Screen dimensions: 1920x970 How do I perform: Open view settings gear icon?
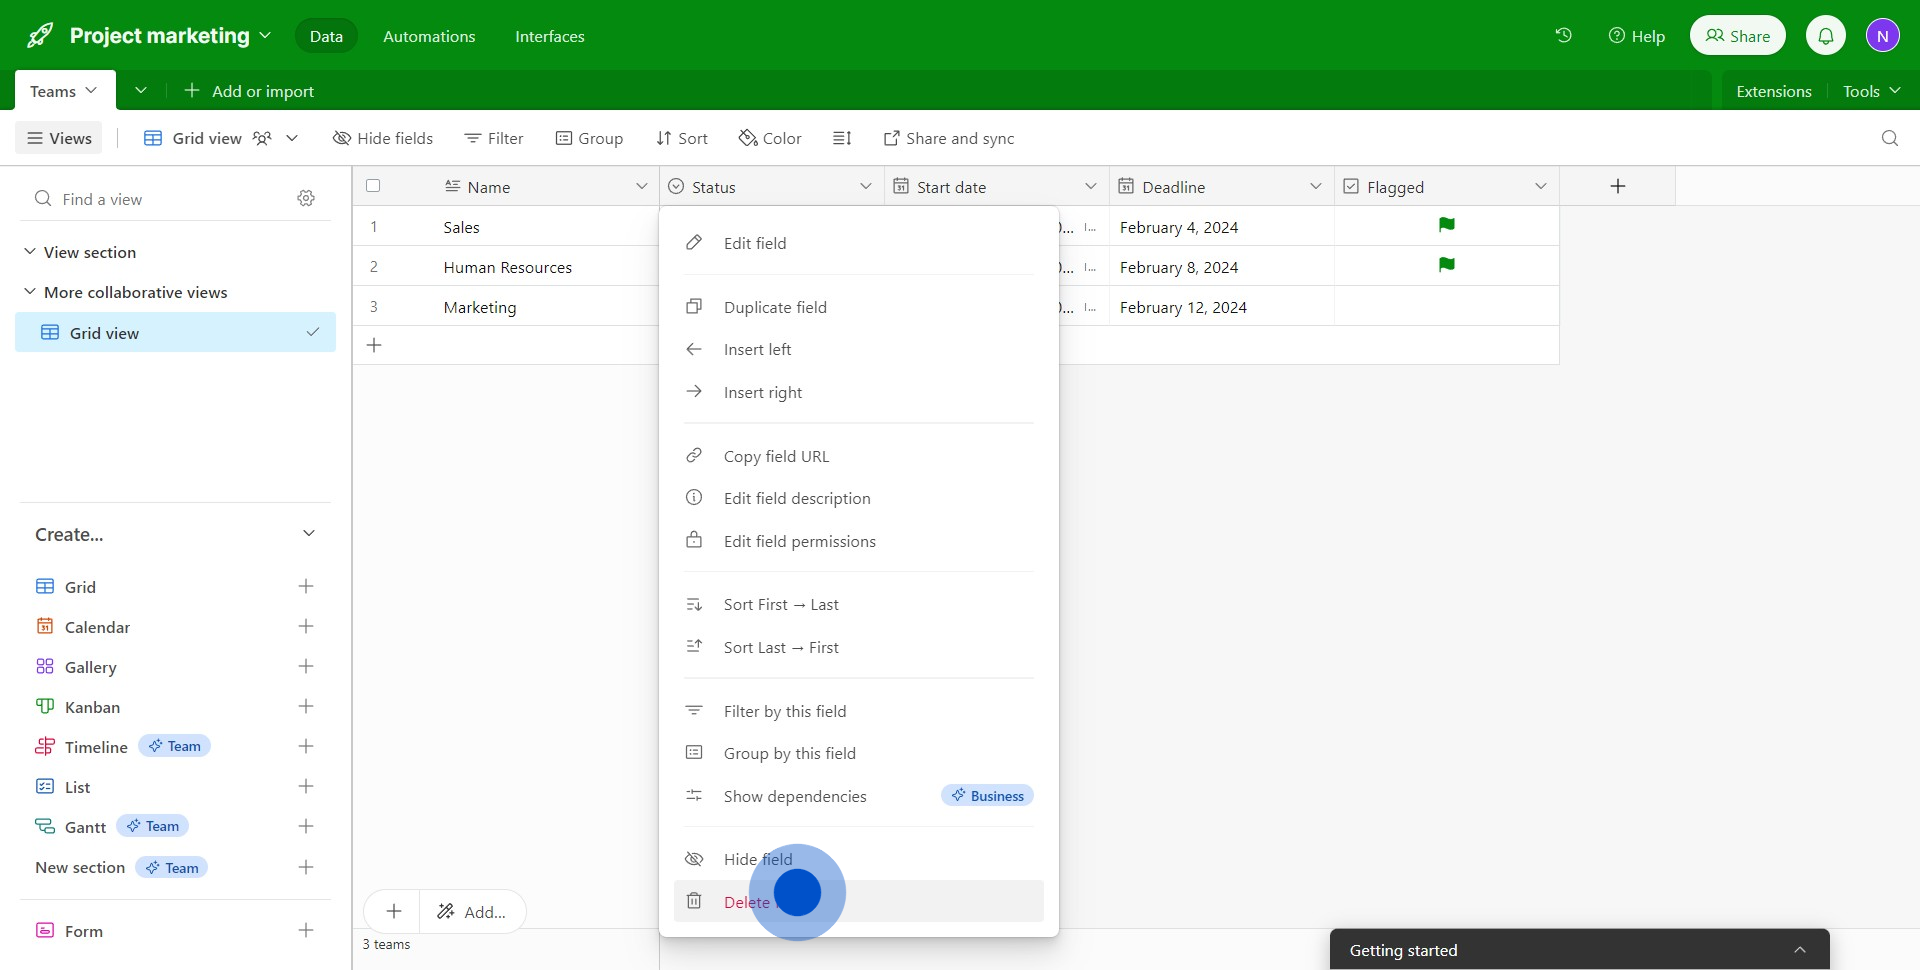306,199
